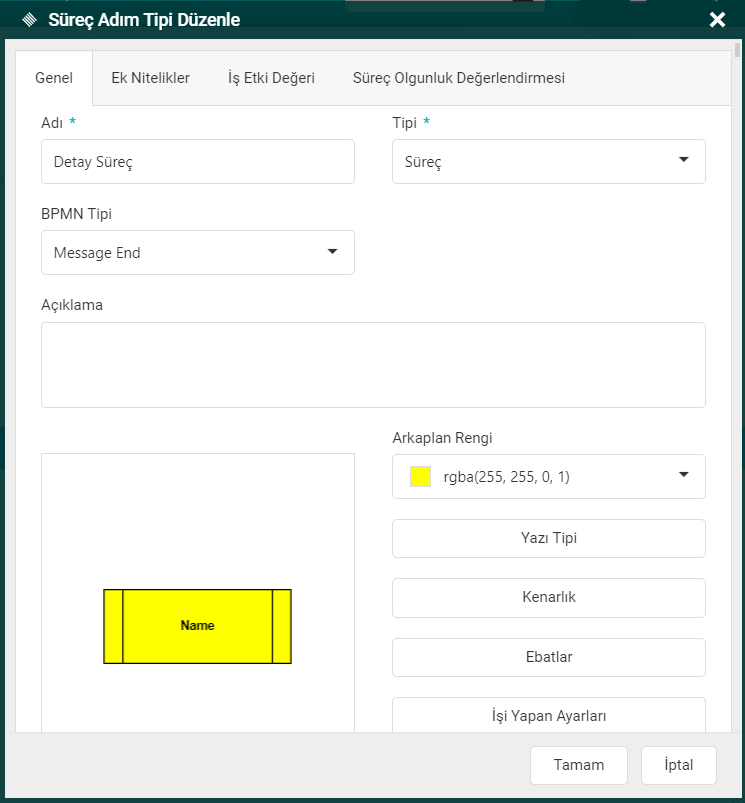745x803 pixels.
Task: Select the Süreç Olgunluk Değerlendirmesi tab
Action: point(458,78)
